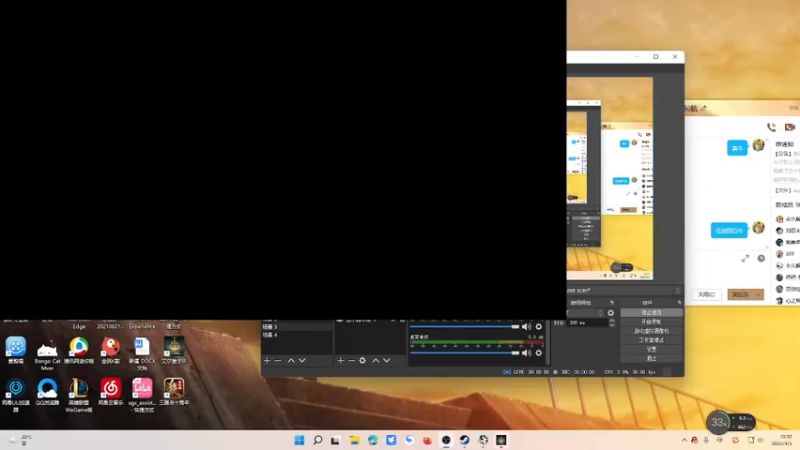Open the red parrot app shortcut
Screen dimensions: 800x450
coord(111,350)
